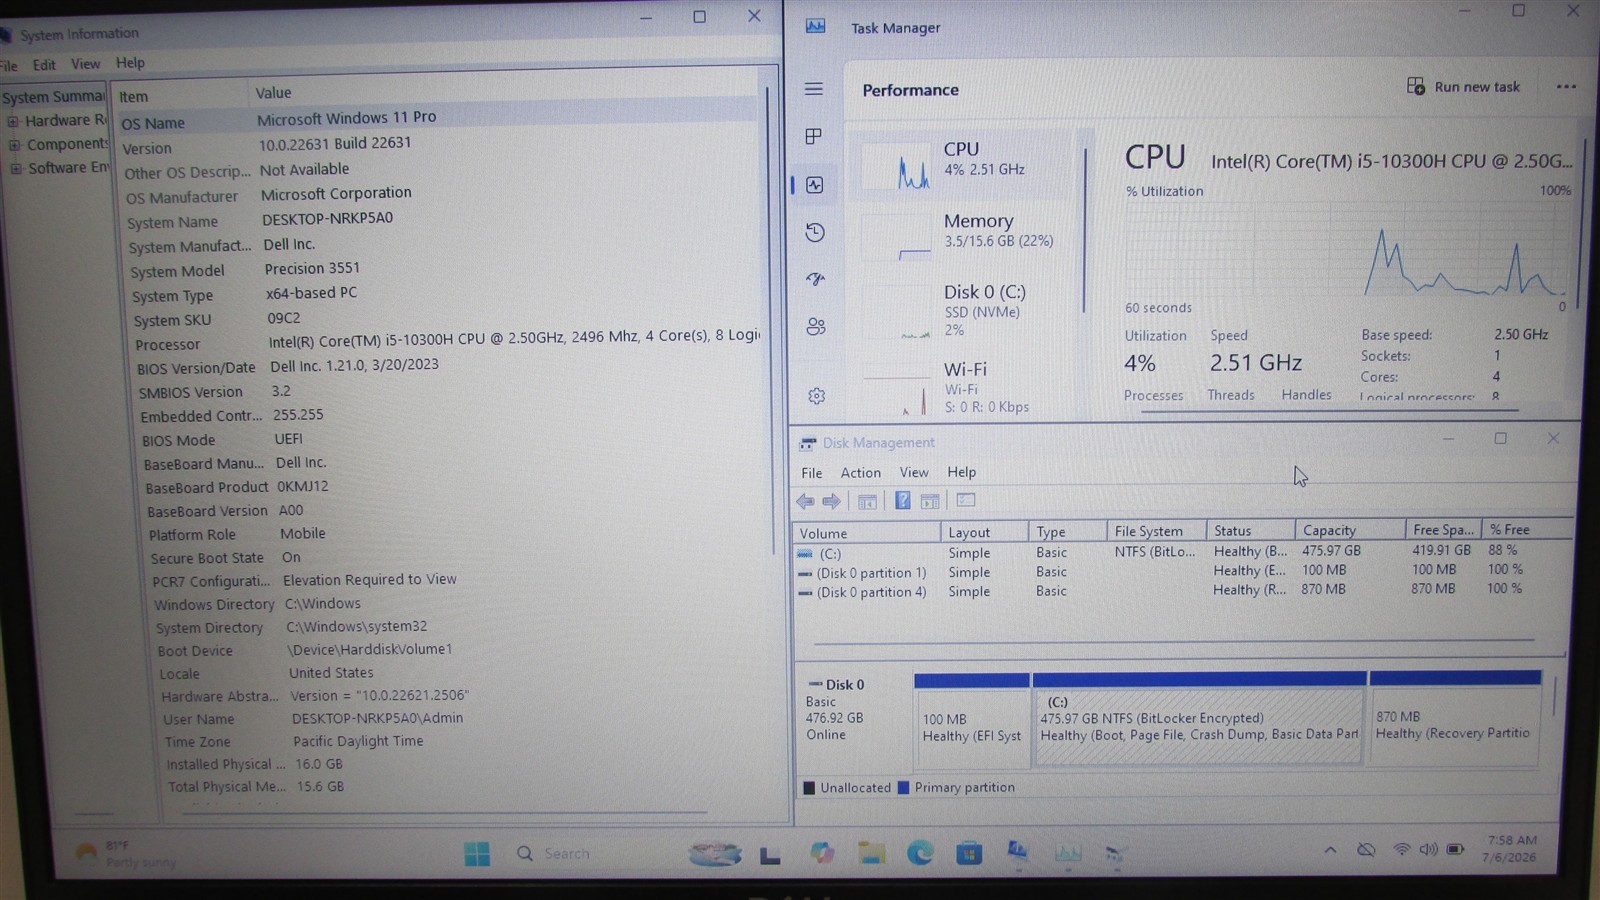Open Users icon in Task Manager sidebar
Screen dimensions: 1600x900
pyautogui.click(x=816, y=327)
